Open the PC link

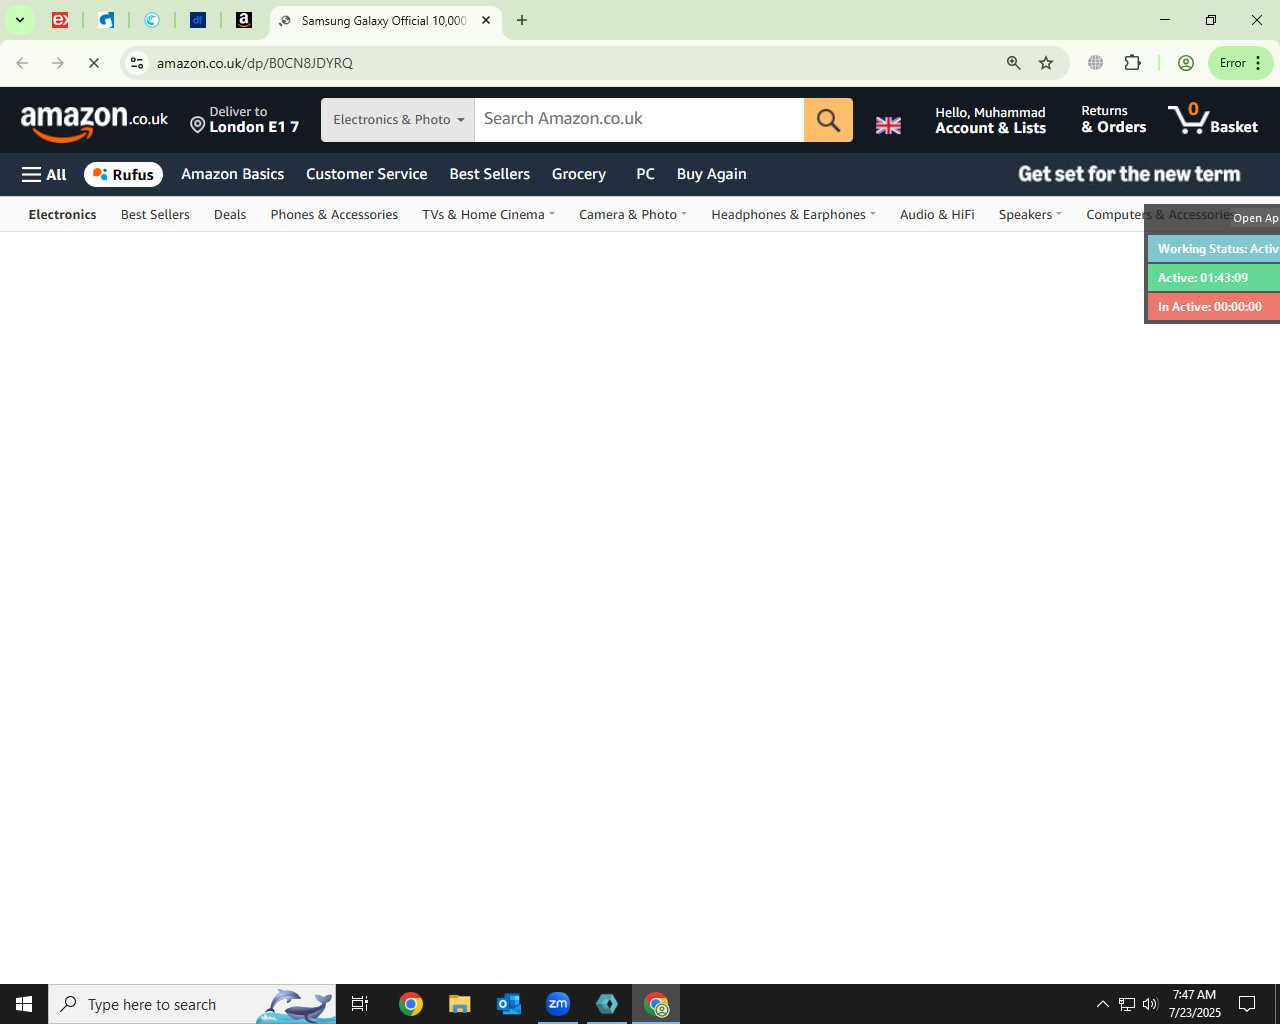click(x=645, y=174)
